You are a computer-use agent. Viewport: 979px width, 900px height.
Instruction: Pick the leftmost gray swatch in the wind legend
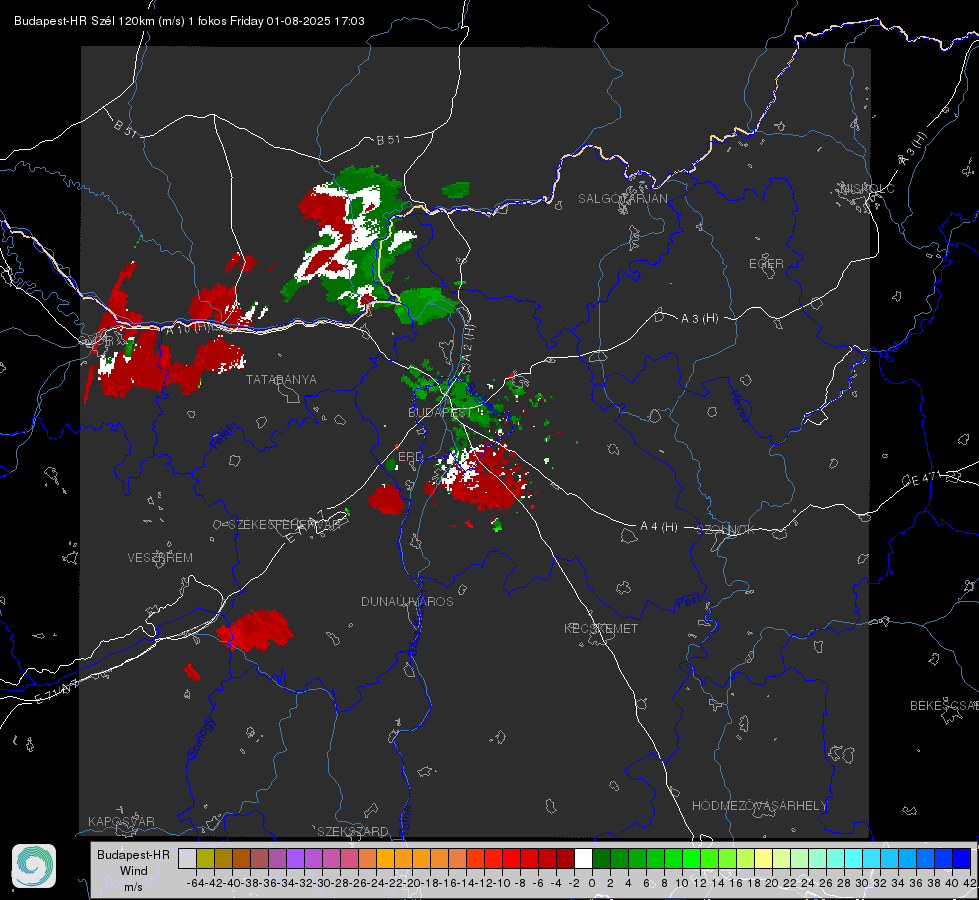click(x=187, y=858)
